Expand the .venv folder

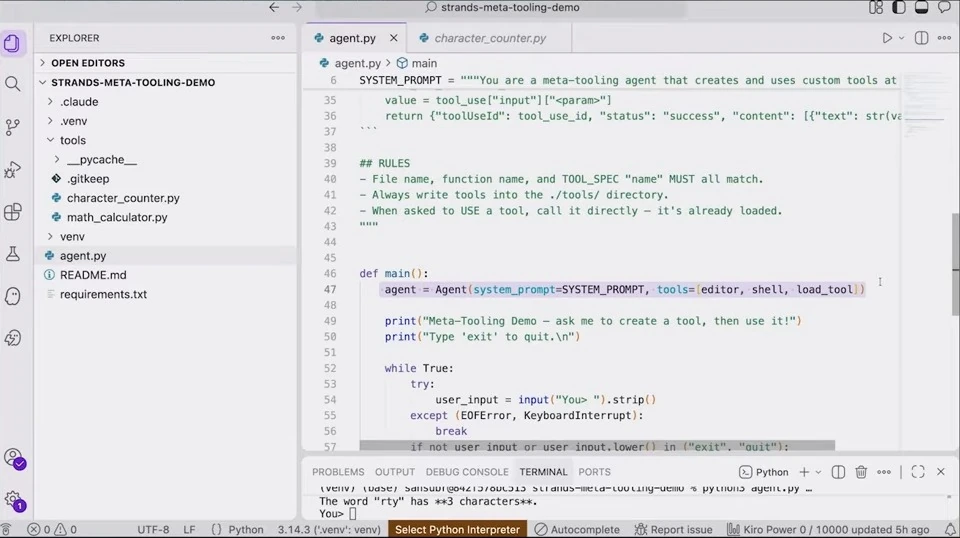click(73, 121)
